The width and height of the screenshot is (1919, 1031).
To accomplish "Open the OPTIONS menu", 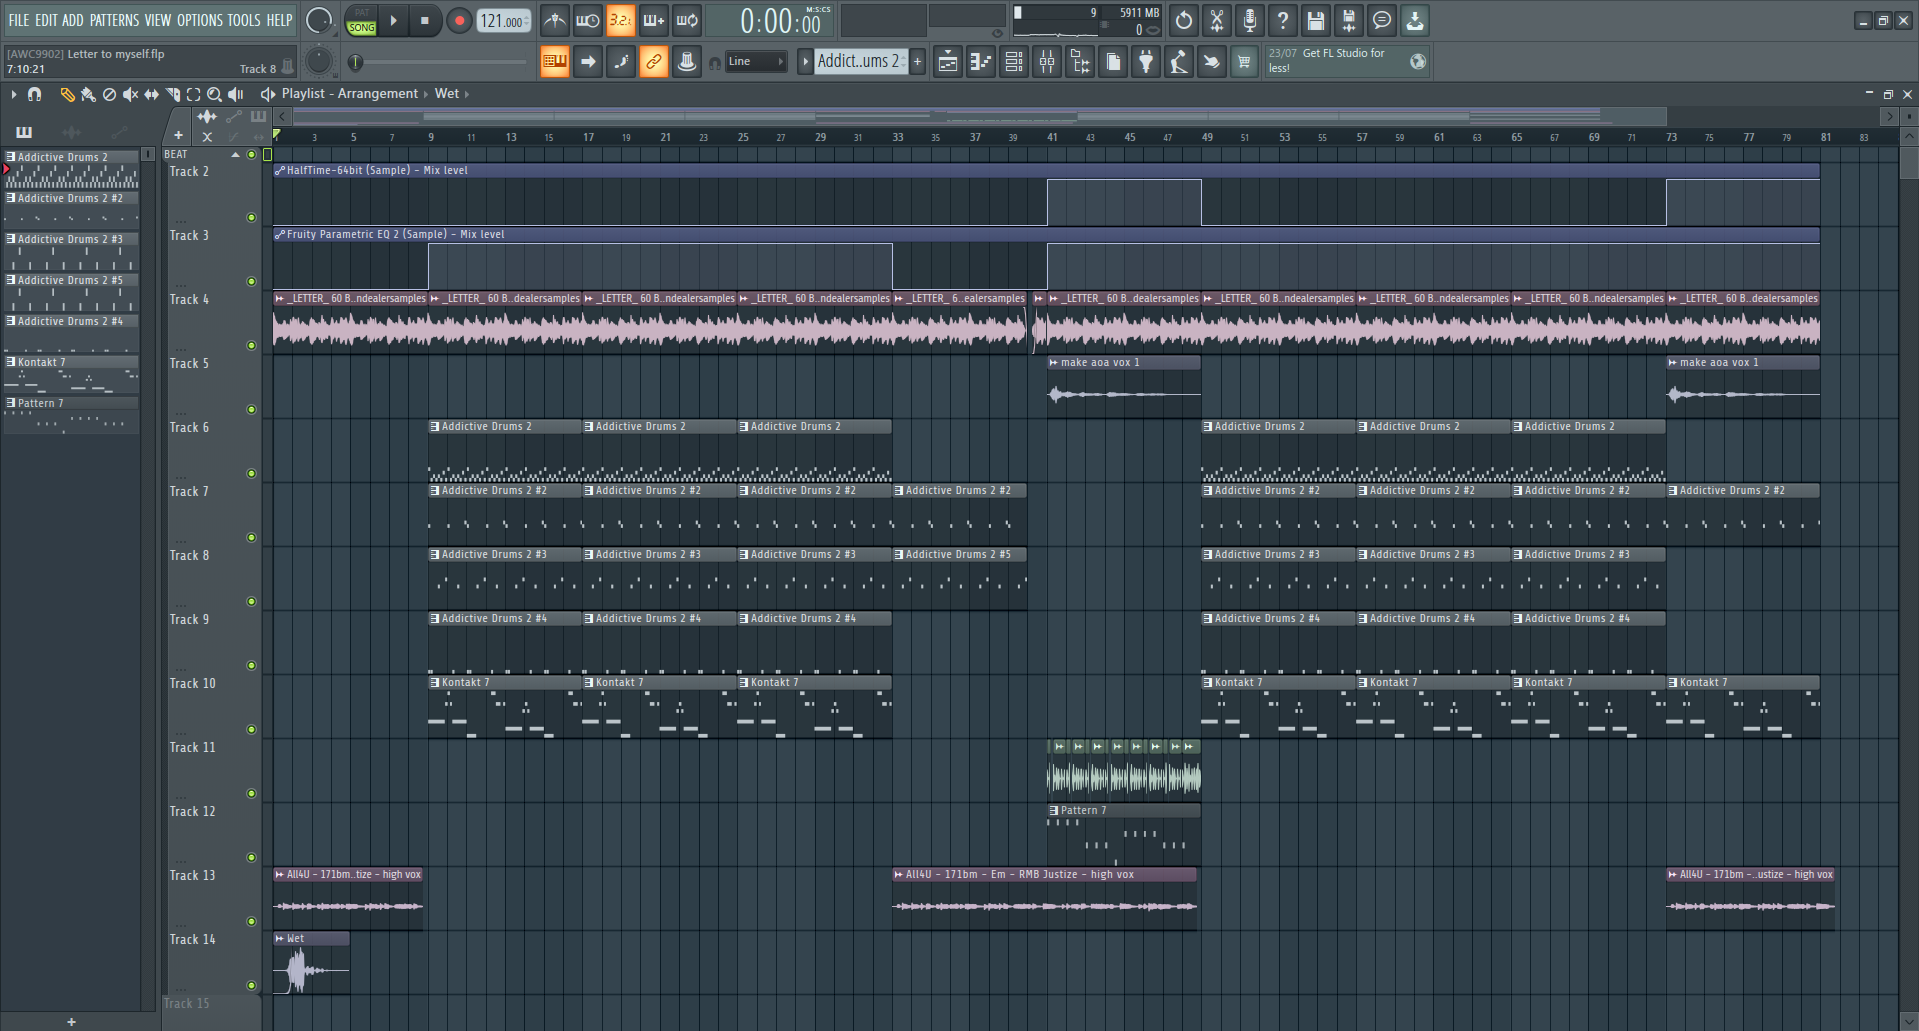I will [200, 20].
